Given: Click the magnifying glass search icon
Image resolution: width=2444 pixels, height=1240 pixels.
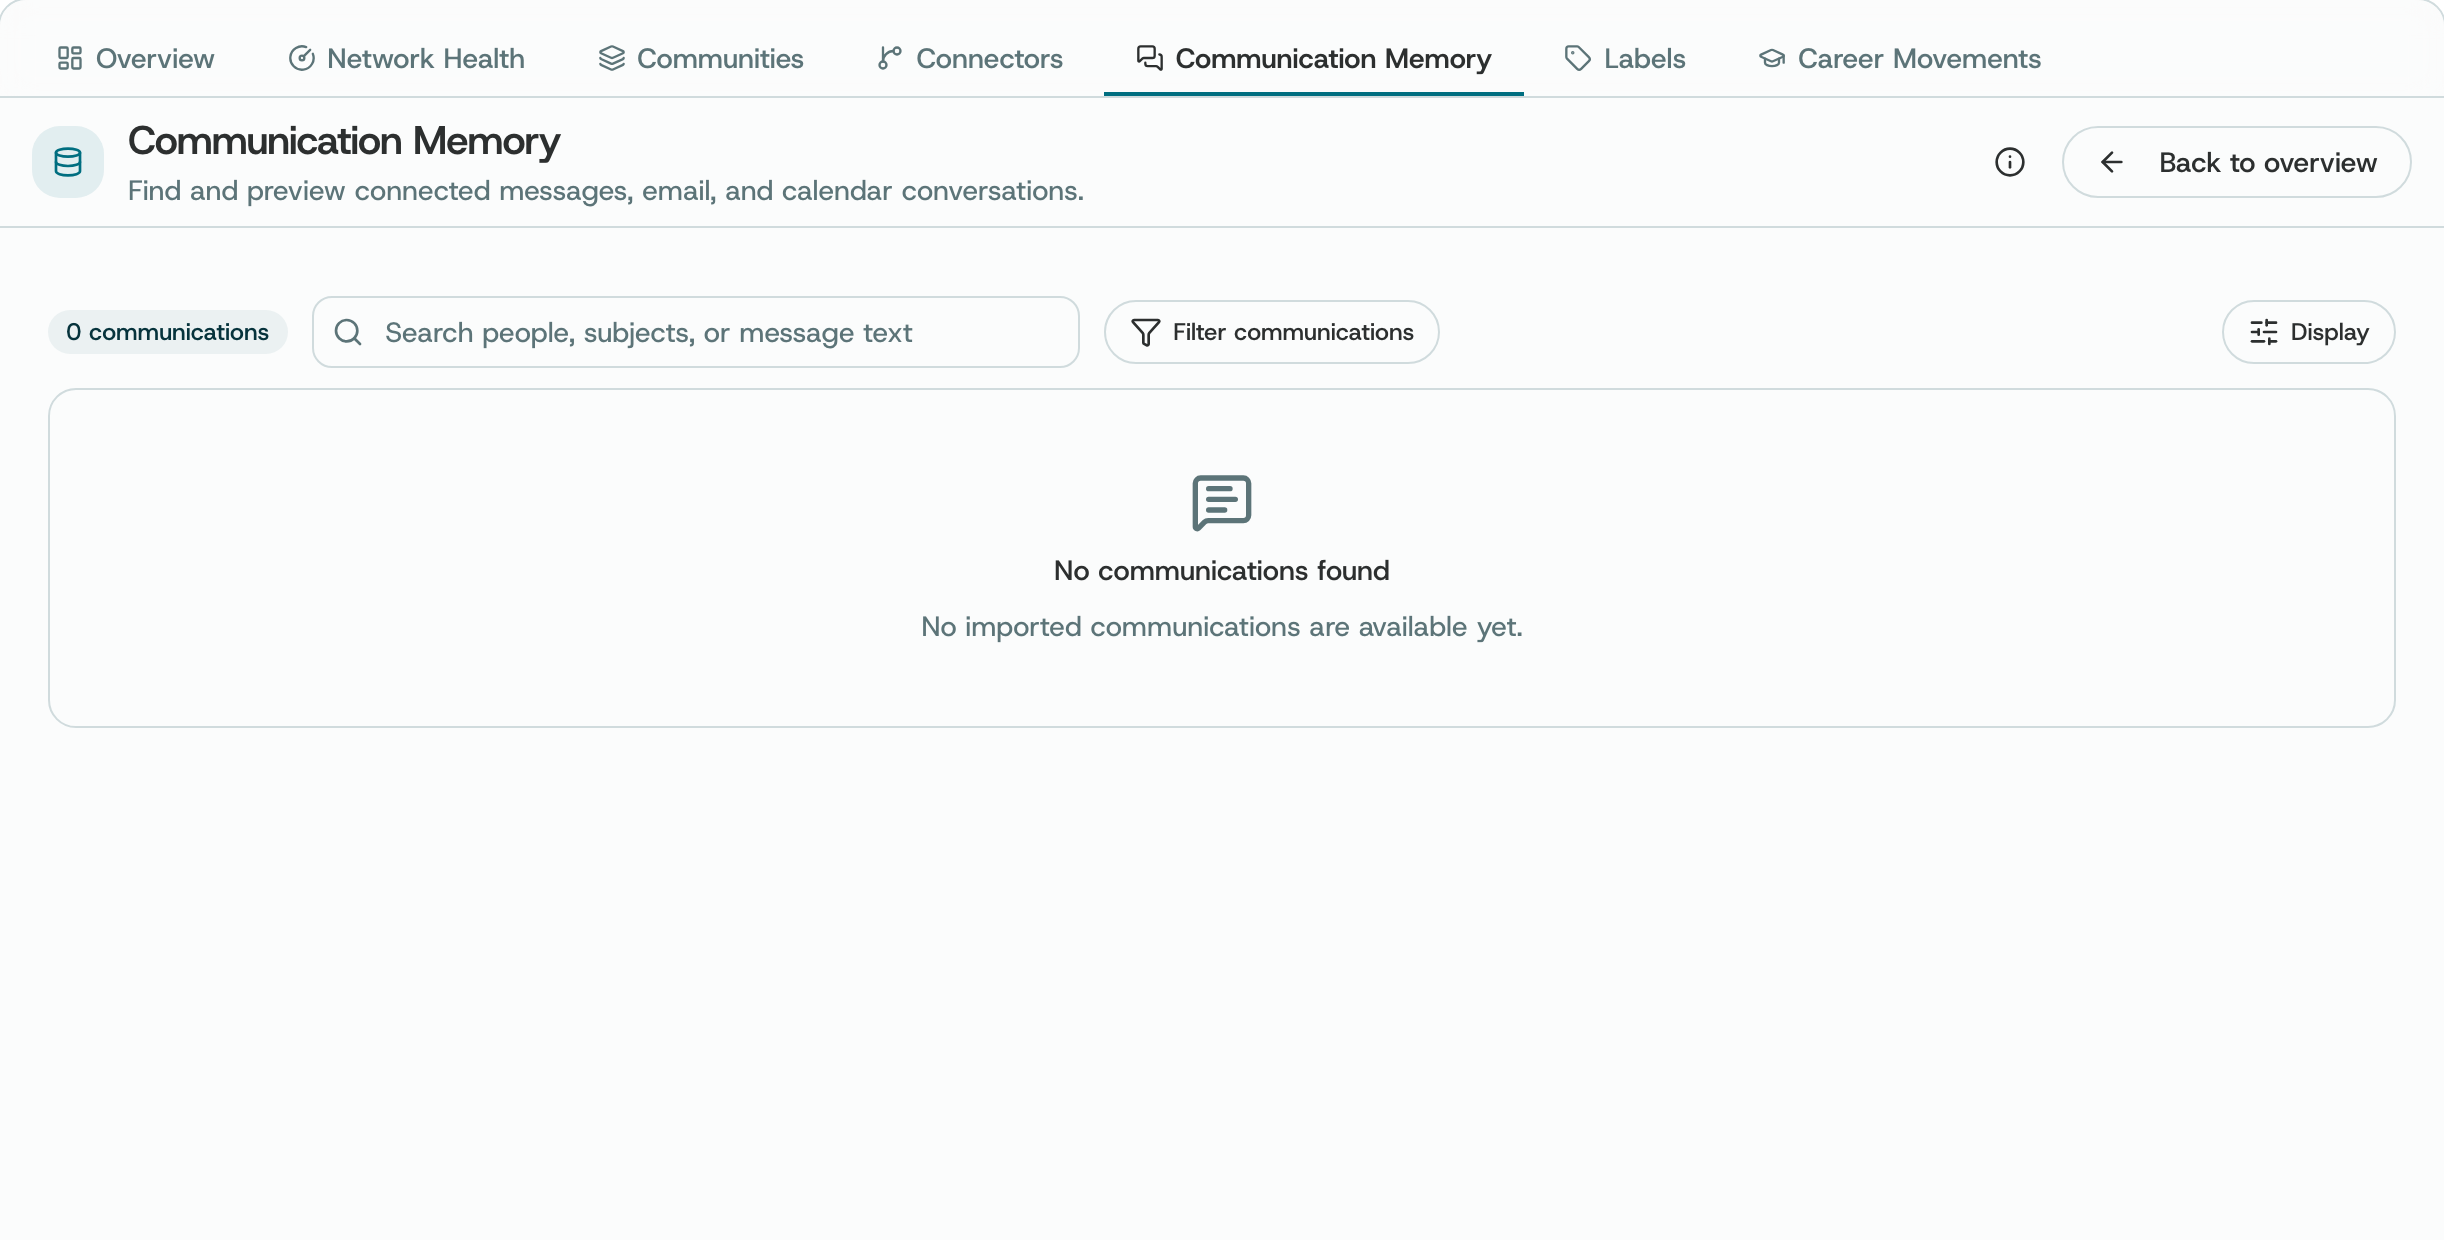Looking at the screenshot, I should [x=348, y=332].
